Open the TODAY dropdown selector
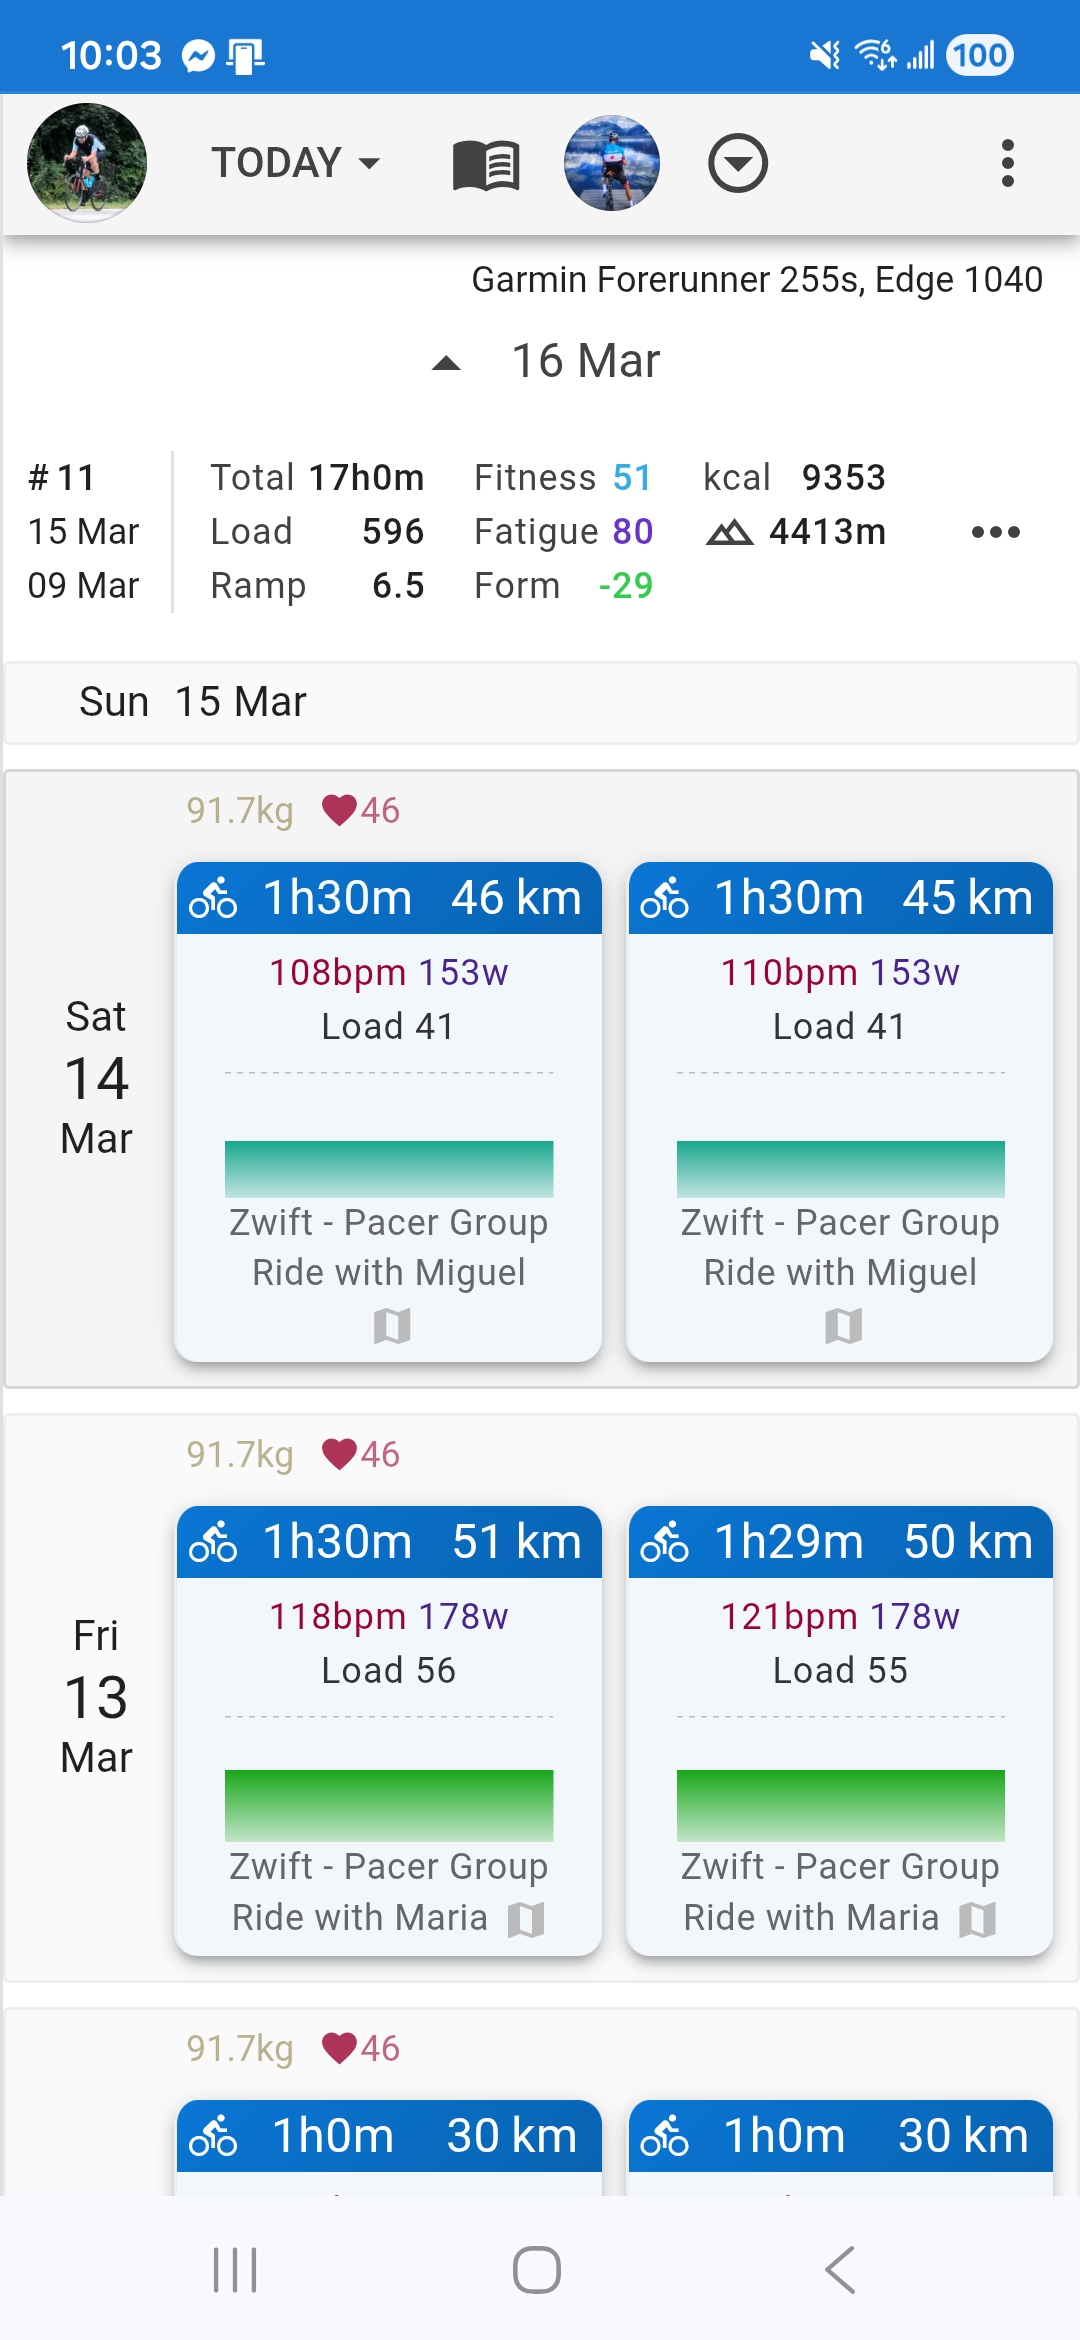This screenshot has height=2340, width=1080. pyautogui.click(x=295, y=163)
